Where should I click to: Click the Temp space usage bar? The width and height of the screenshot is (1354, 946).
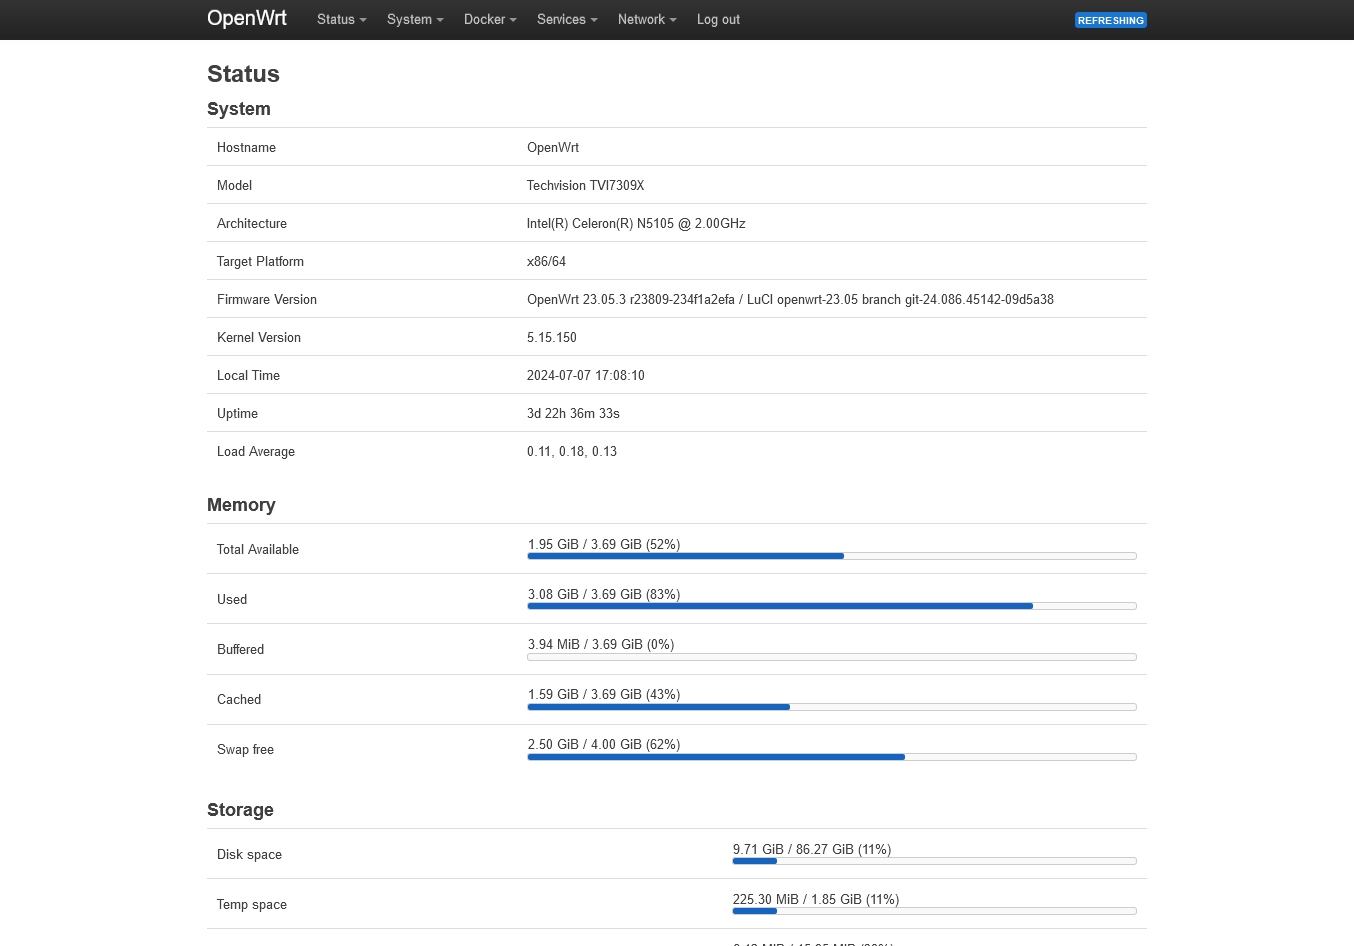click(x=935, y=911)
